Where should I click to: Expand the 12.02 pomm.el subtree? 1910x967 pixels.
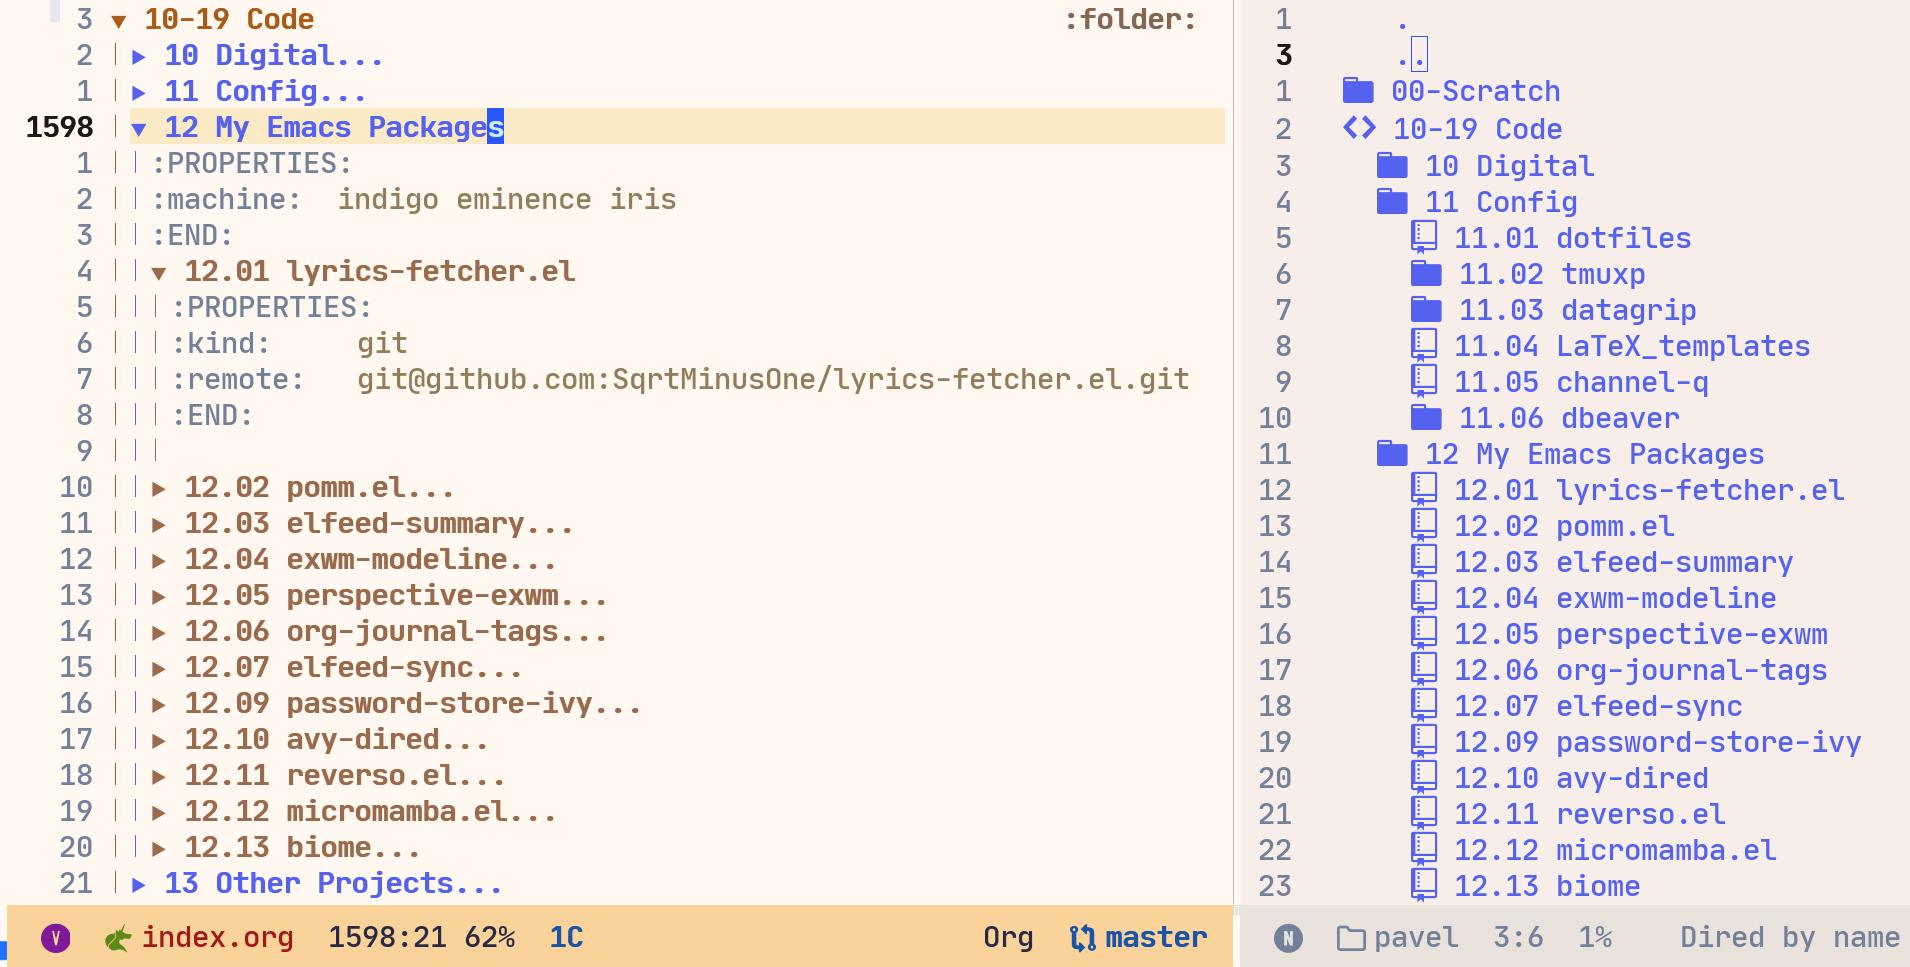point(158,487)
